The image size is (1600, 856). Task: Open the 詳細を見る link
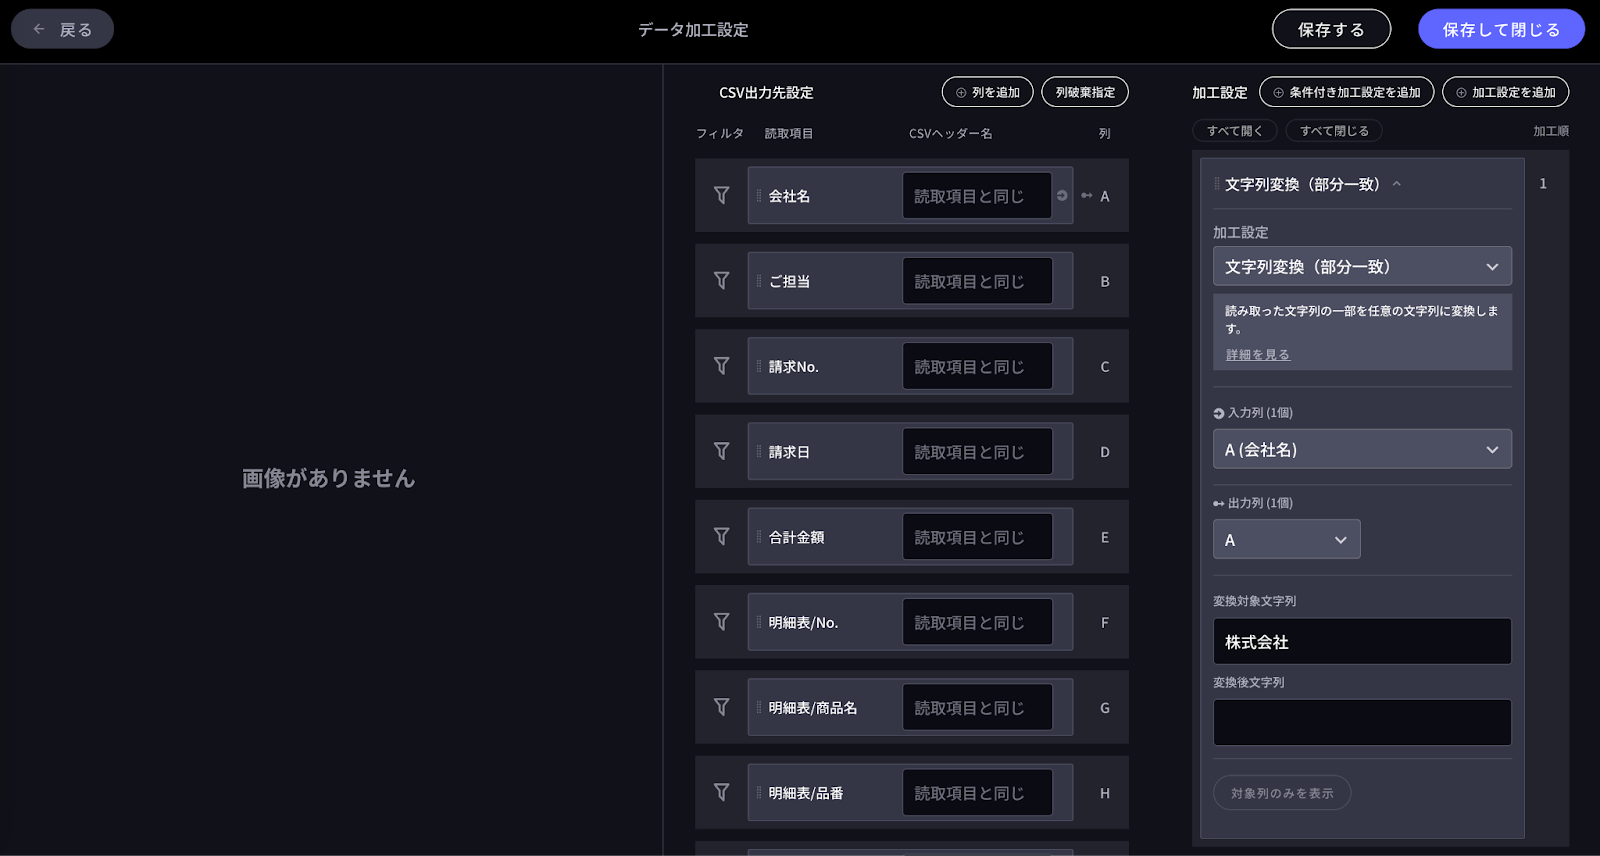(x=1258, y=355)
